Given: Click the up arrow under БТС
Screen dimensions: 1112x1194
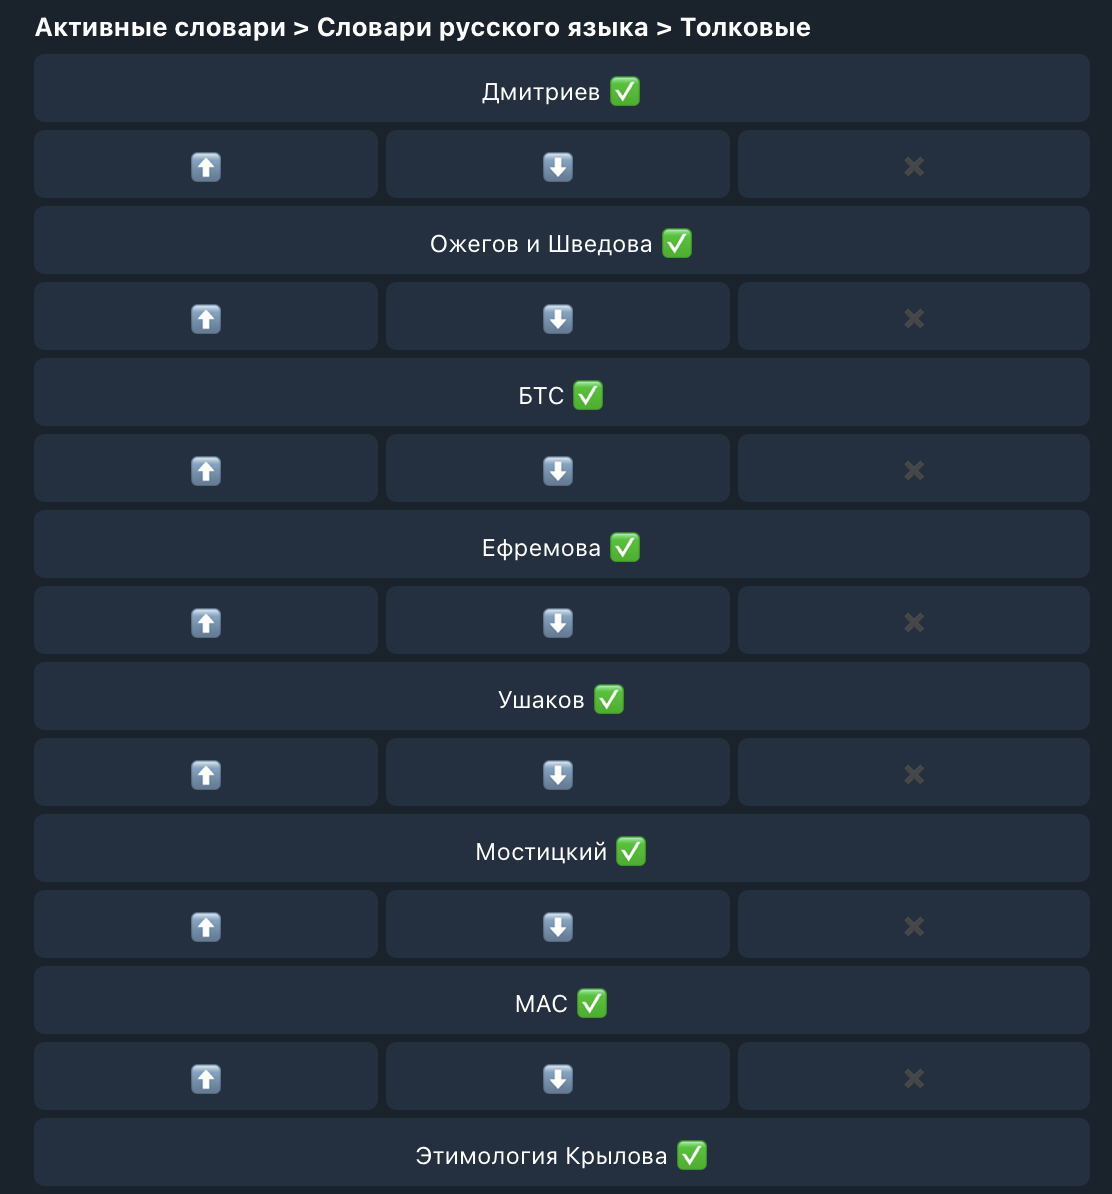Looking at the screenshot, I should [x=205, y=470].
